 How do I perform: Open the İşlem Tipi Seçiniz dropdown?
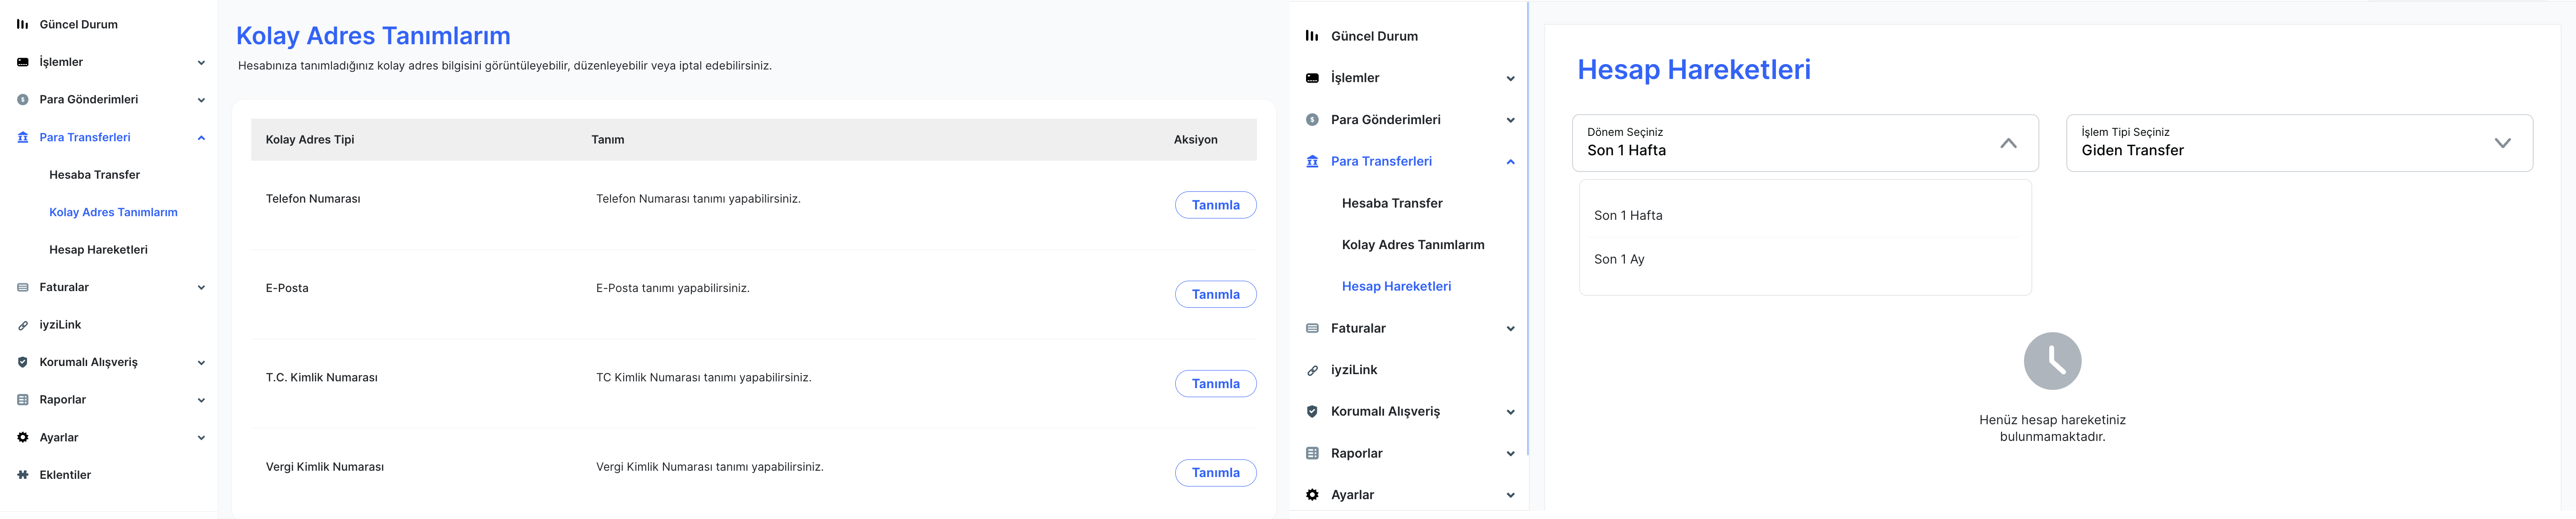point(2299,143)
